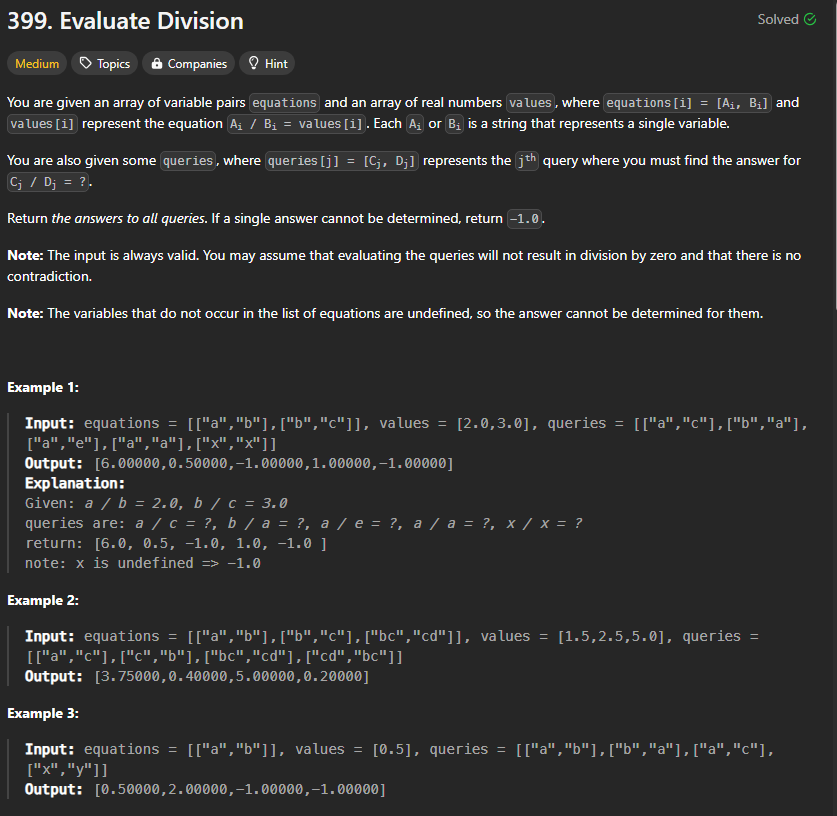Image resolution: width=837 pixels, height=816 pixels.
Task: Click the Medium difficulty badge
Action: (x=37, y=64)
